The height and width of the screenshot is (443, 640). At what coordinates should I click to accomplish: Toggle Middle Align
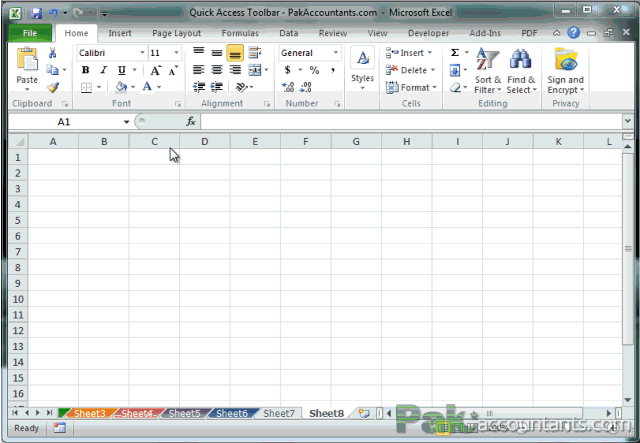(x=217, y=52)
